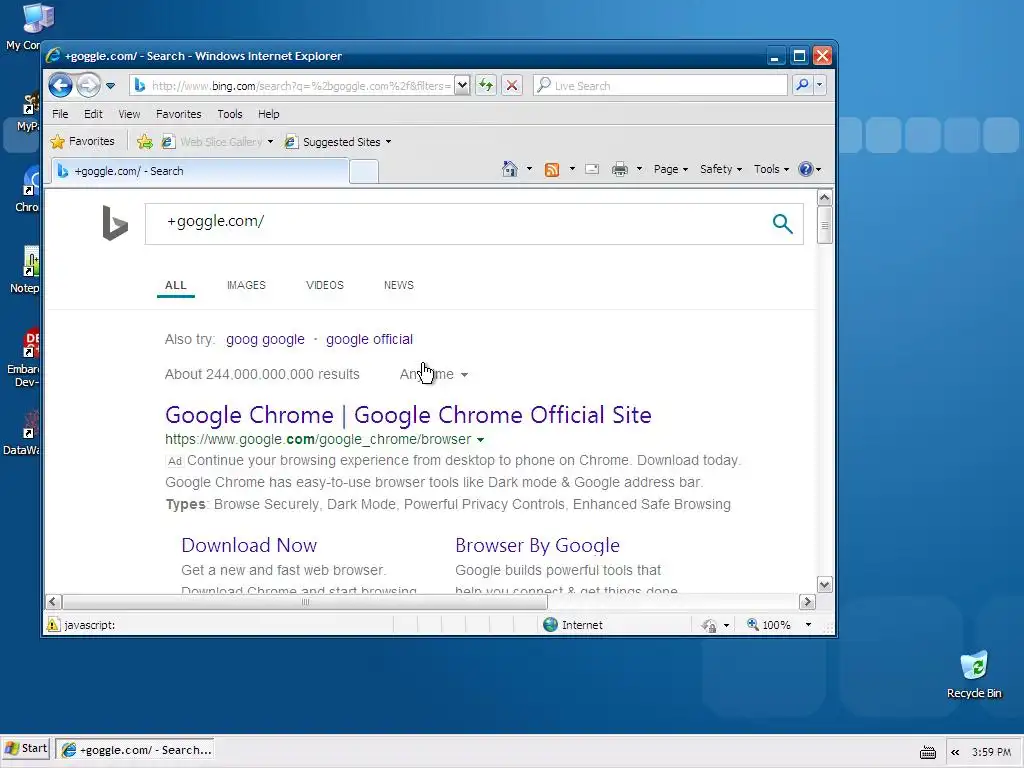The image size is (1024, 768).
Task: Stop loading with the red X icon
Action: 512,86
